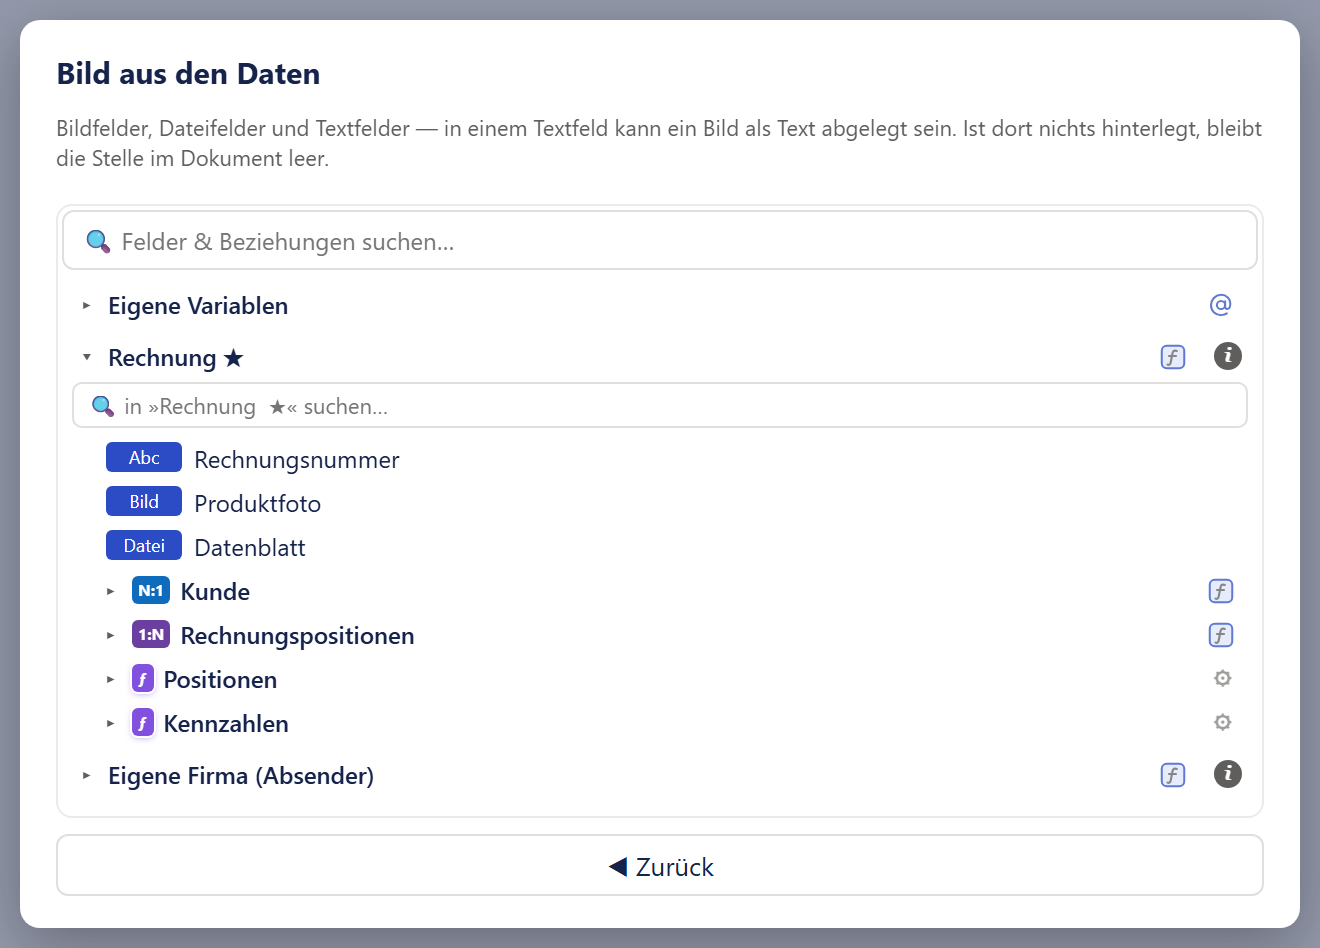
Task: Click the magnifier icon in the main search field
Action: point(98,241)
